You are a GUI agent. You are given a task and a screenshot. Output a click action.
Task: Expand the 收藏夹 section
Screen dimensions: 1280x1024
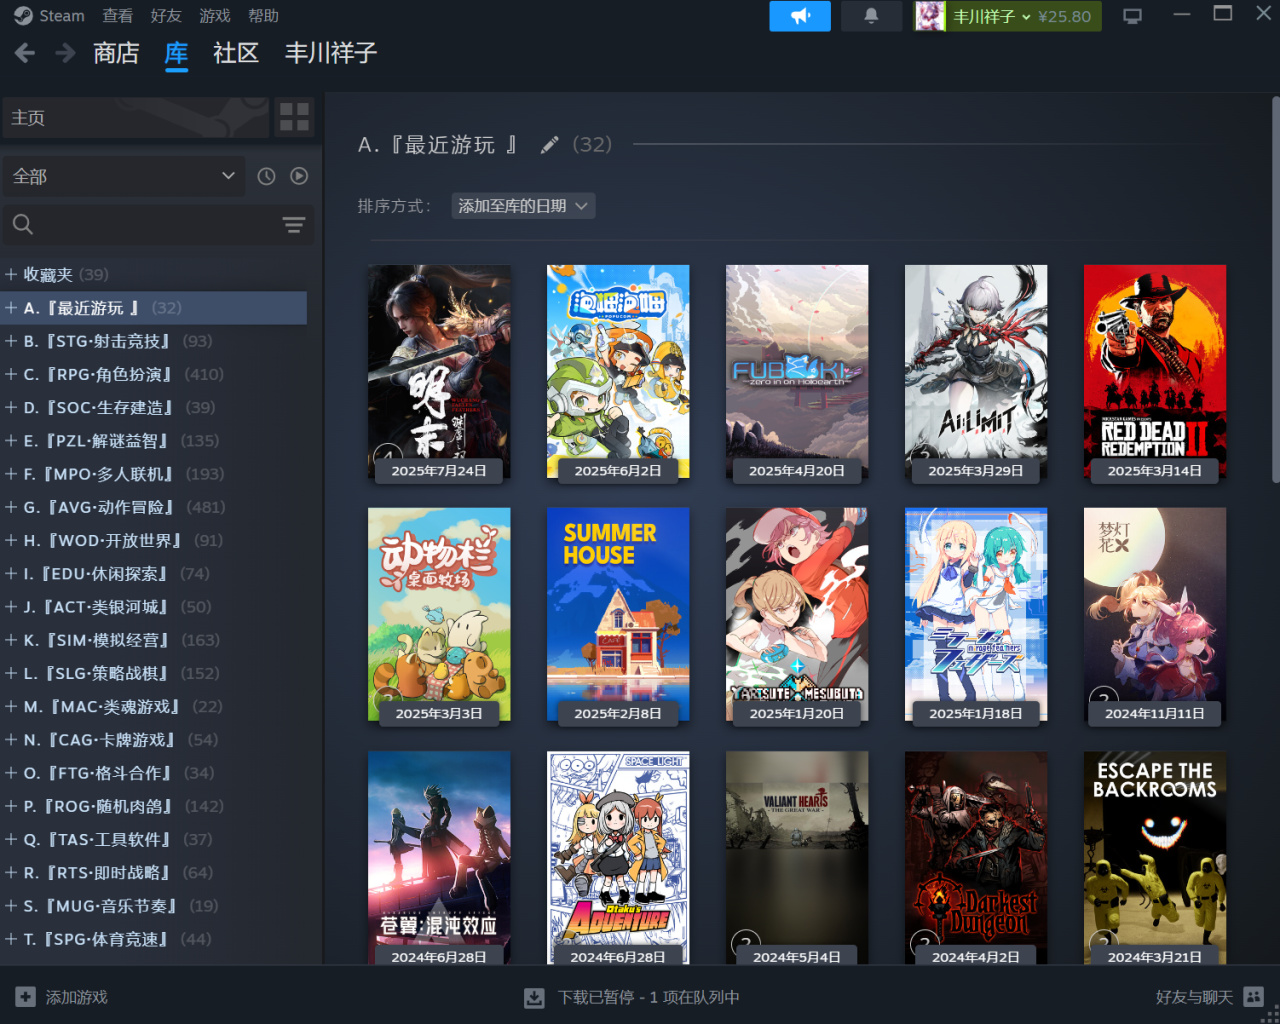[x=10, y=274]
